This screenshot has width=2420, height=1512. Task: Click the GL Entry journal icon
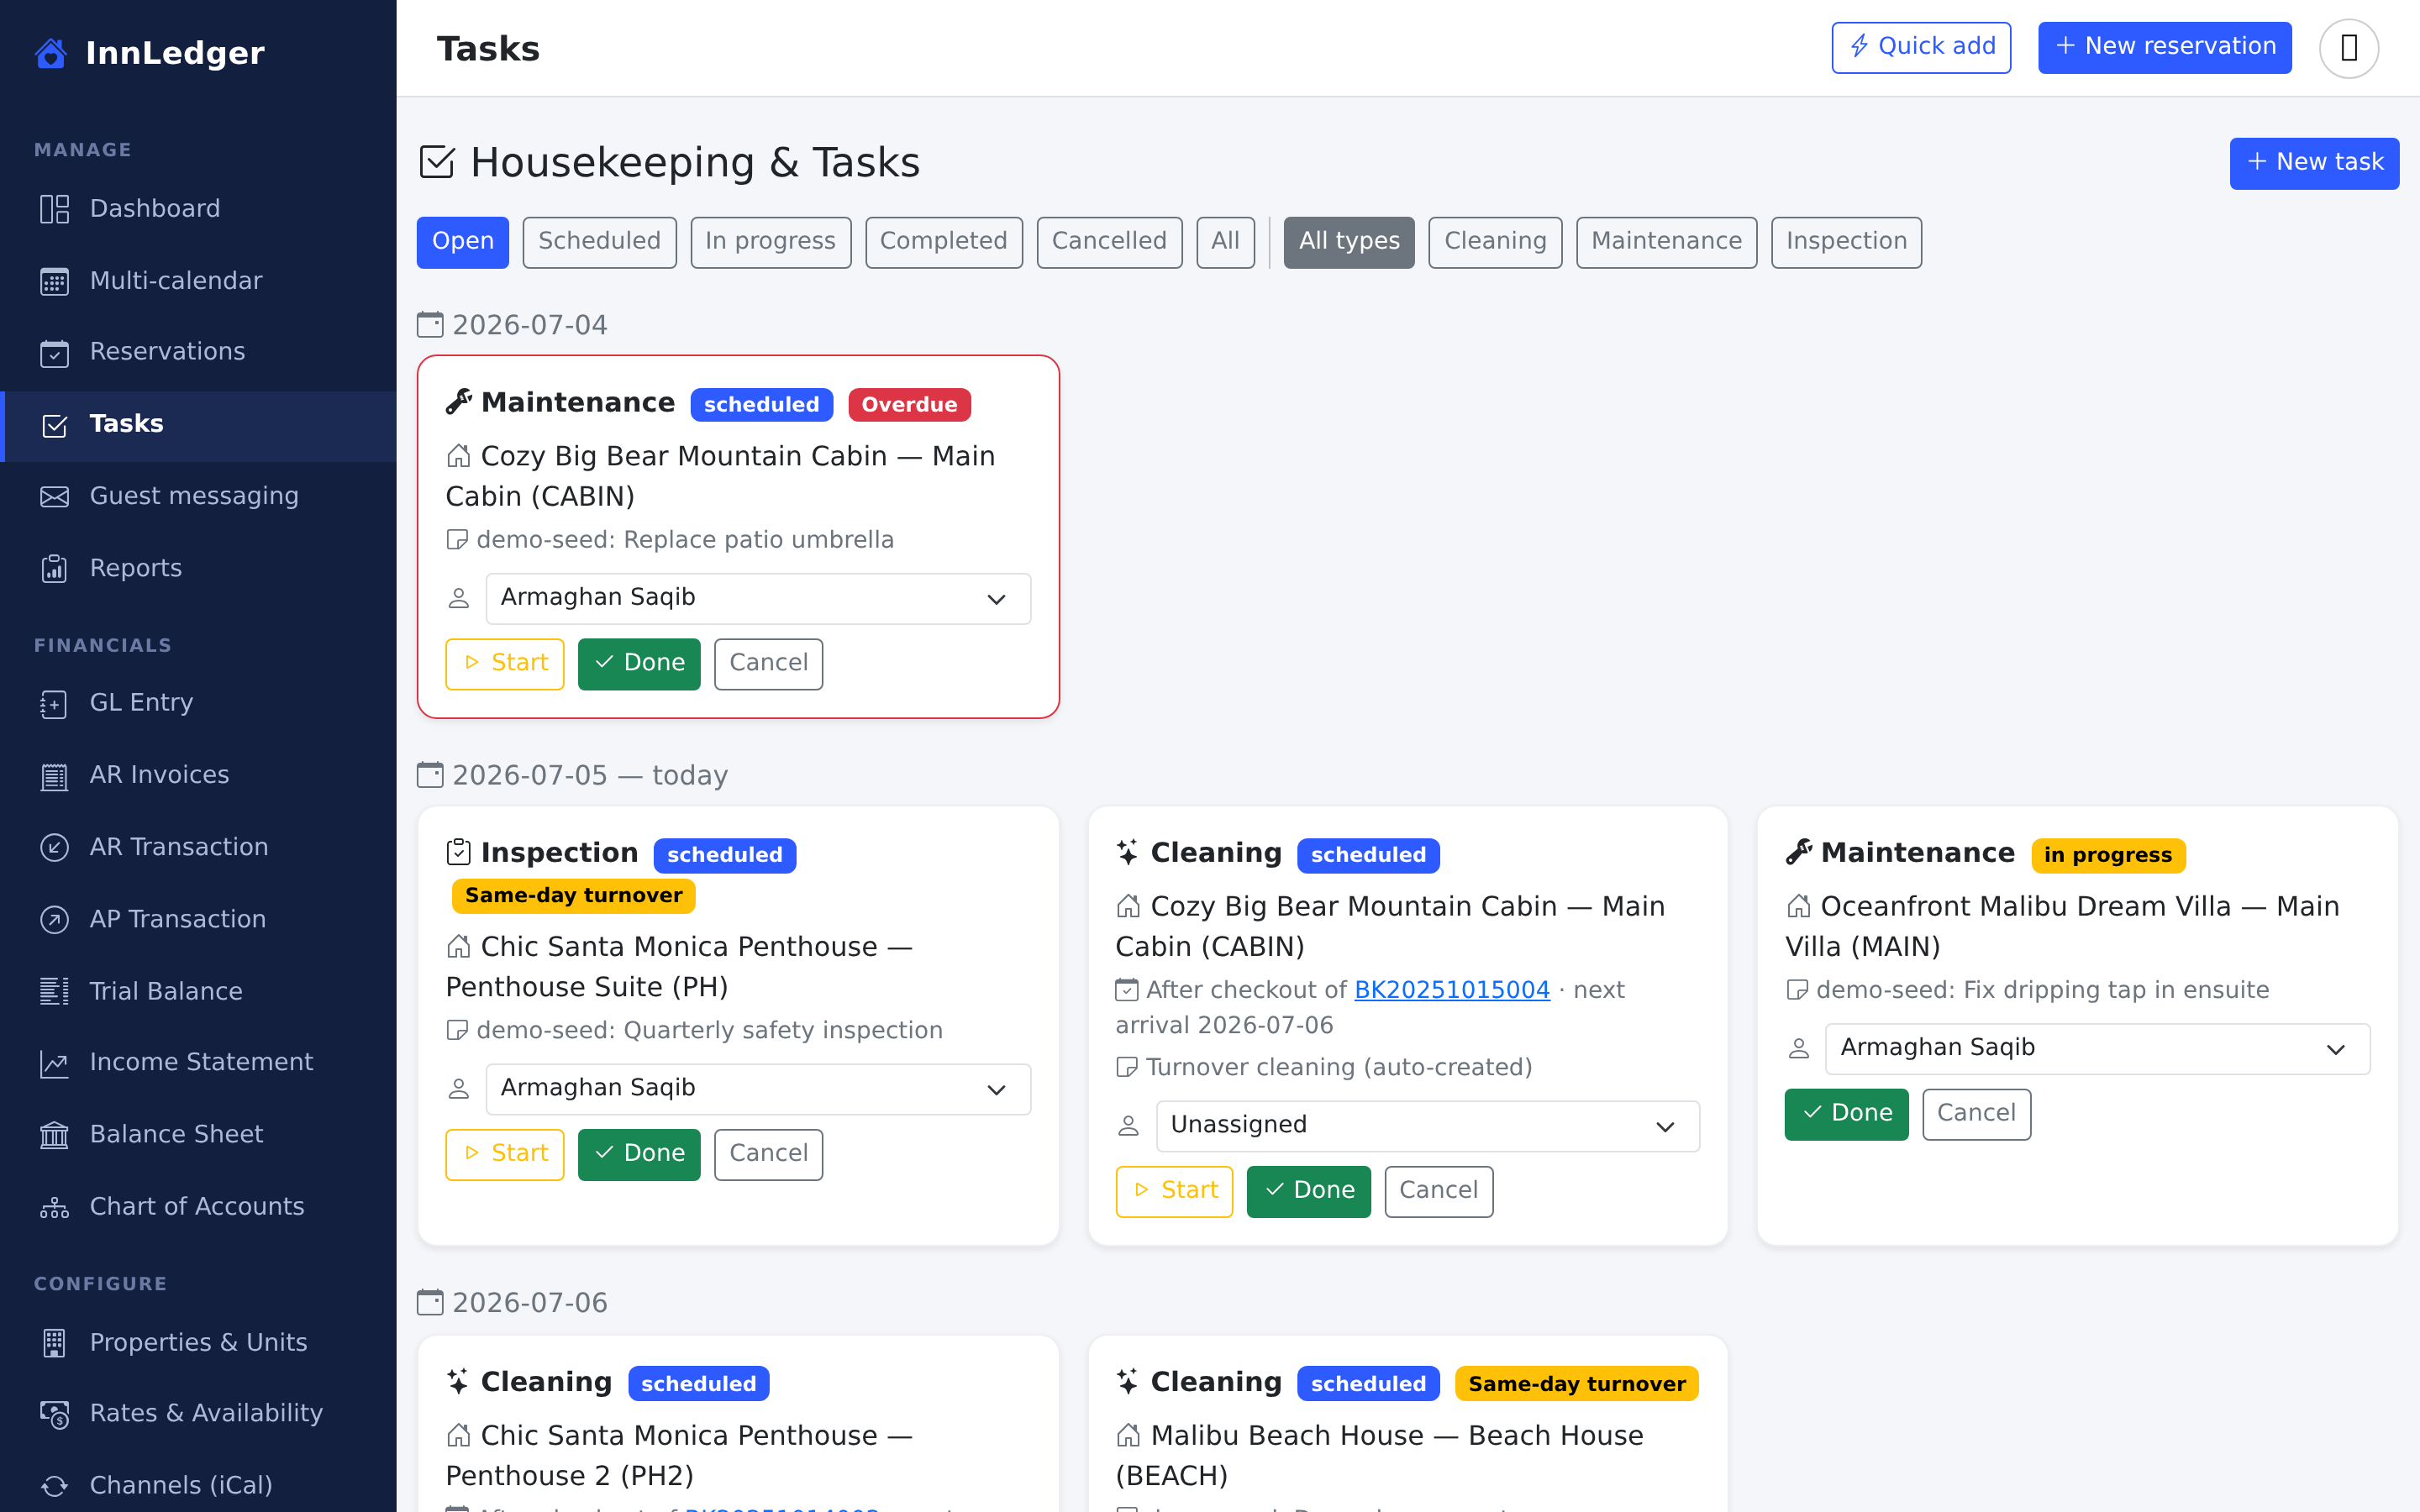click(54, 703)
